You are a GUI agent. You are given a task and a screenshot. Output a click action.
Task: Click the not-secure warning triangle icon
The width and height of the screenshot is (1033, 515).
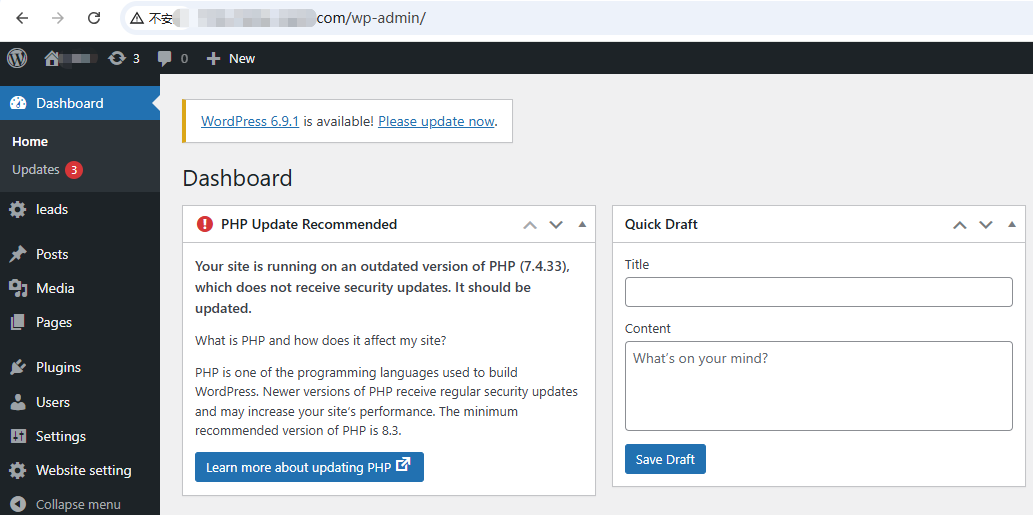click(x=137, y=18)
